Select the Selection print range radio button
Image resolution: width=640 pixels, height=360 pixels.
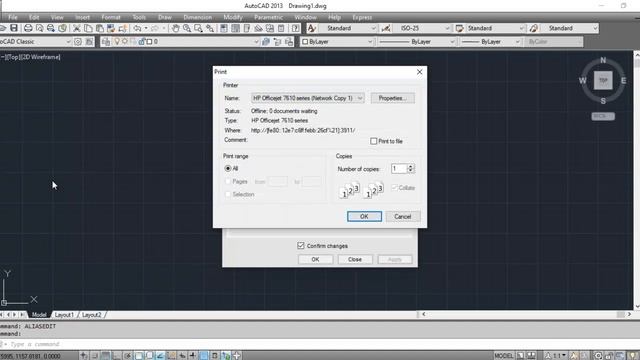(228, 195)
